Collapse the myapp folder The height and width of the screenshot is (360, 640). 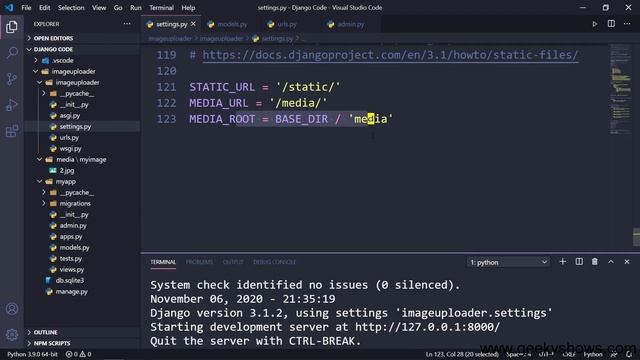[x=66, y=182]
